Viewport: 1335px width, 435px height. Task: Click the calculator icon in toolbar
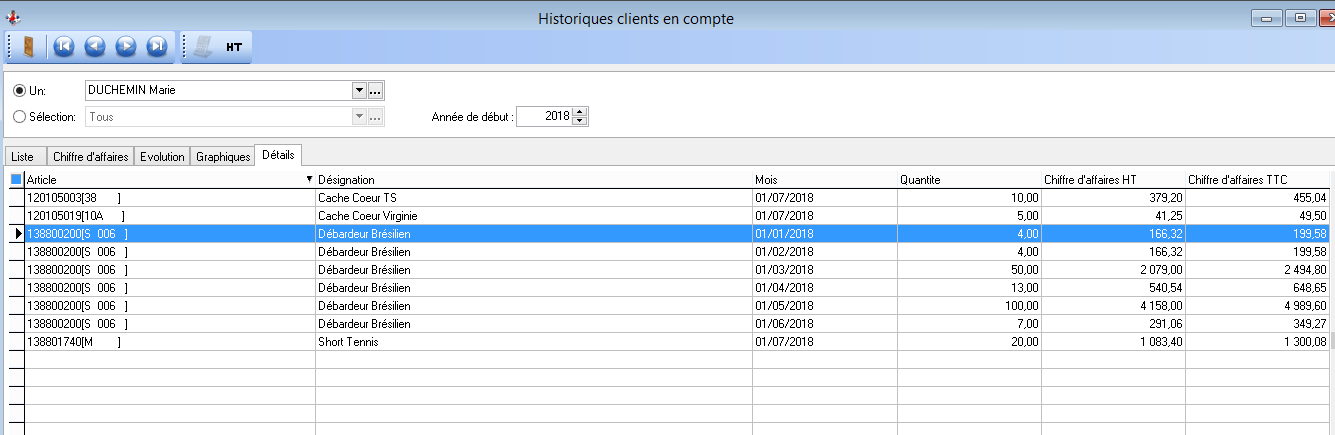(203, 46)
